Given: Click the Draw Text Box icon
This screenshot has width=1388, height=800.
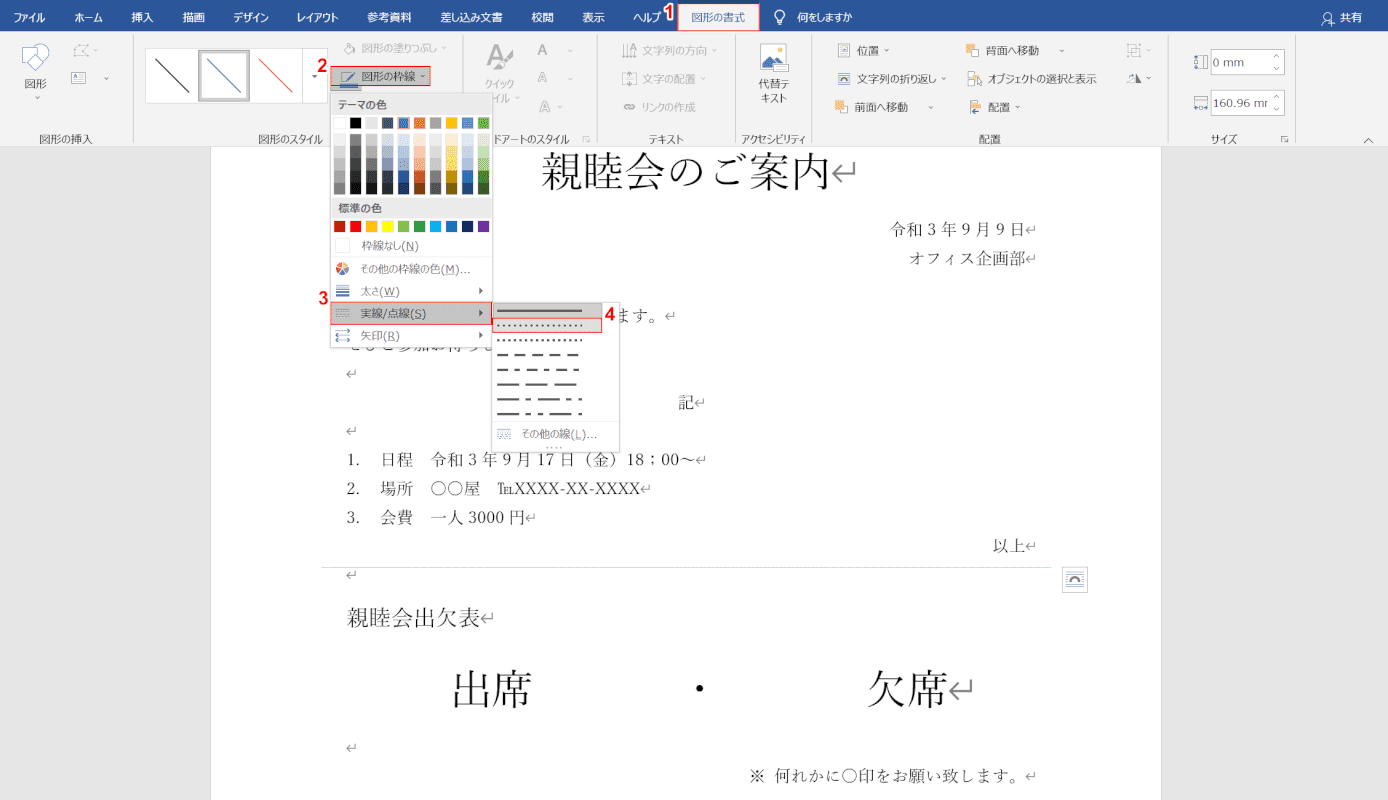Looking at the screenshot, I should pos(80,78).
